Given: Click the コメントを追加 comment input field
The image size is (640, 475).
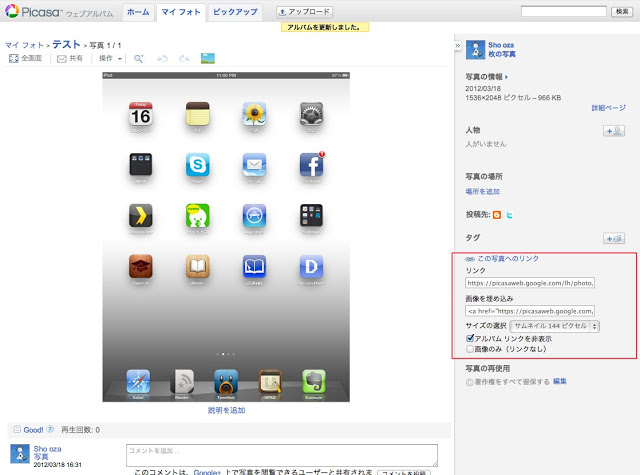Looking at the screenshot, I should click(281, 455).
